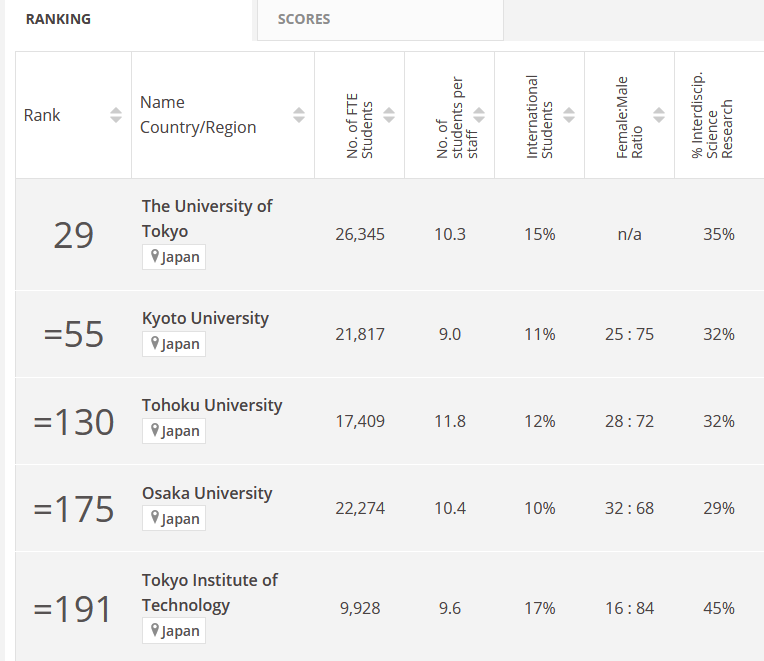This screenshot has width=764, height=661.
Task: Click map pin icon in Osaka University row
Action: tap(155, 517)
